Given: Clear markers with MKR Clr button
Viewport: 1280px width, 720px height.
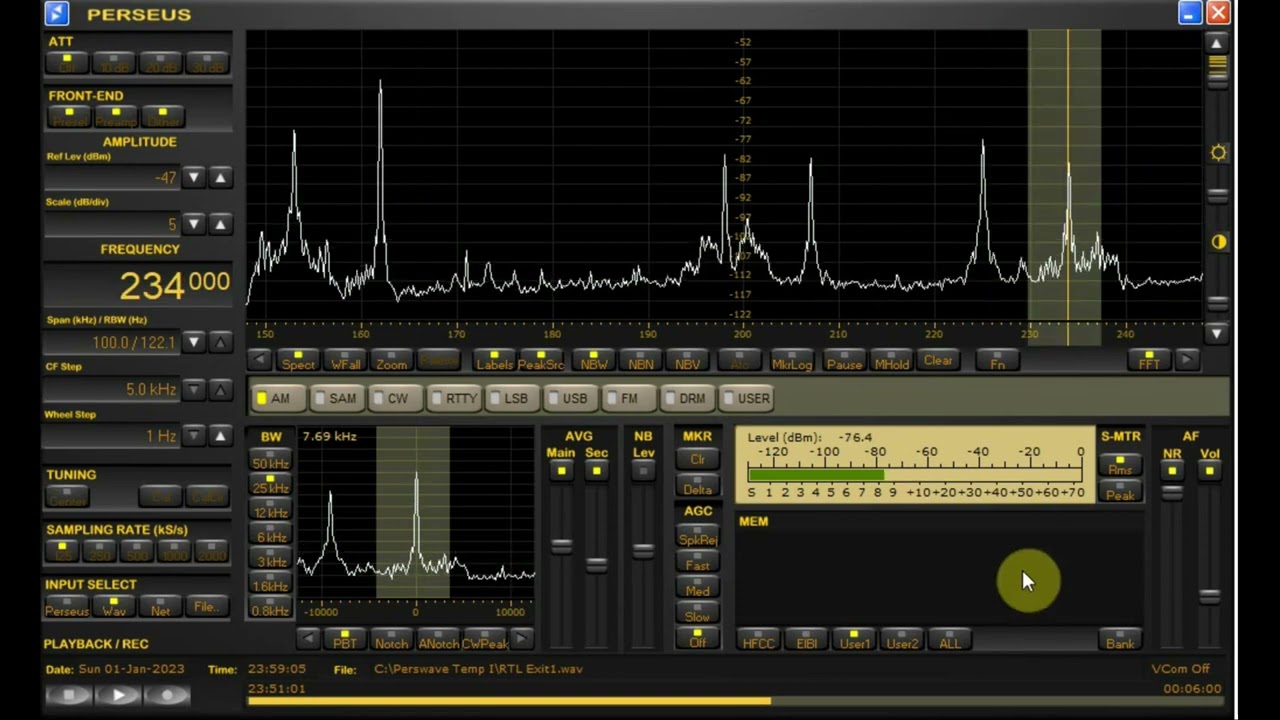Looking at the screenshot, I should coord(697,459).
